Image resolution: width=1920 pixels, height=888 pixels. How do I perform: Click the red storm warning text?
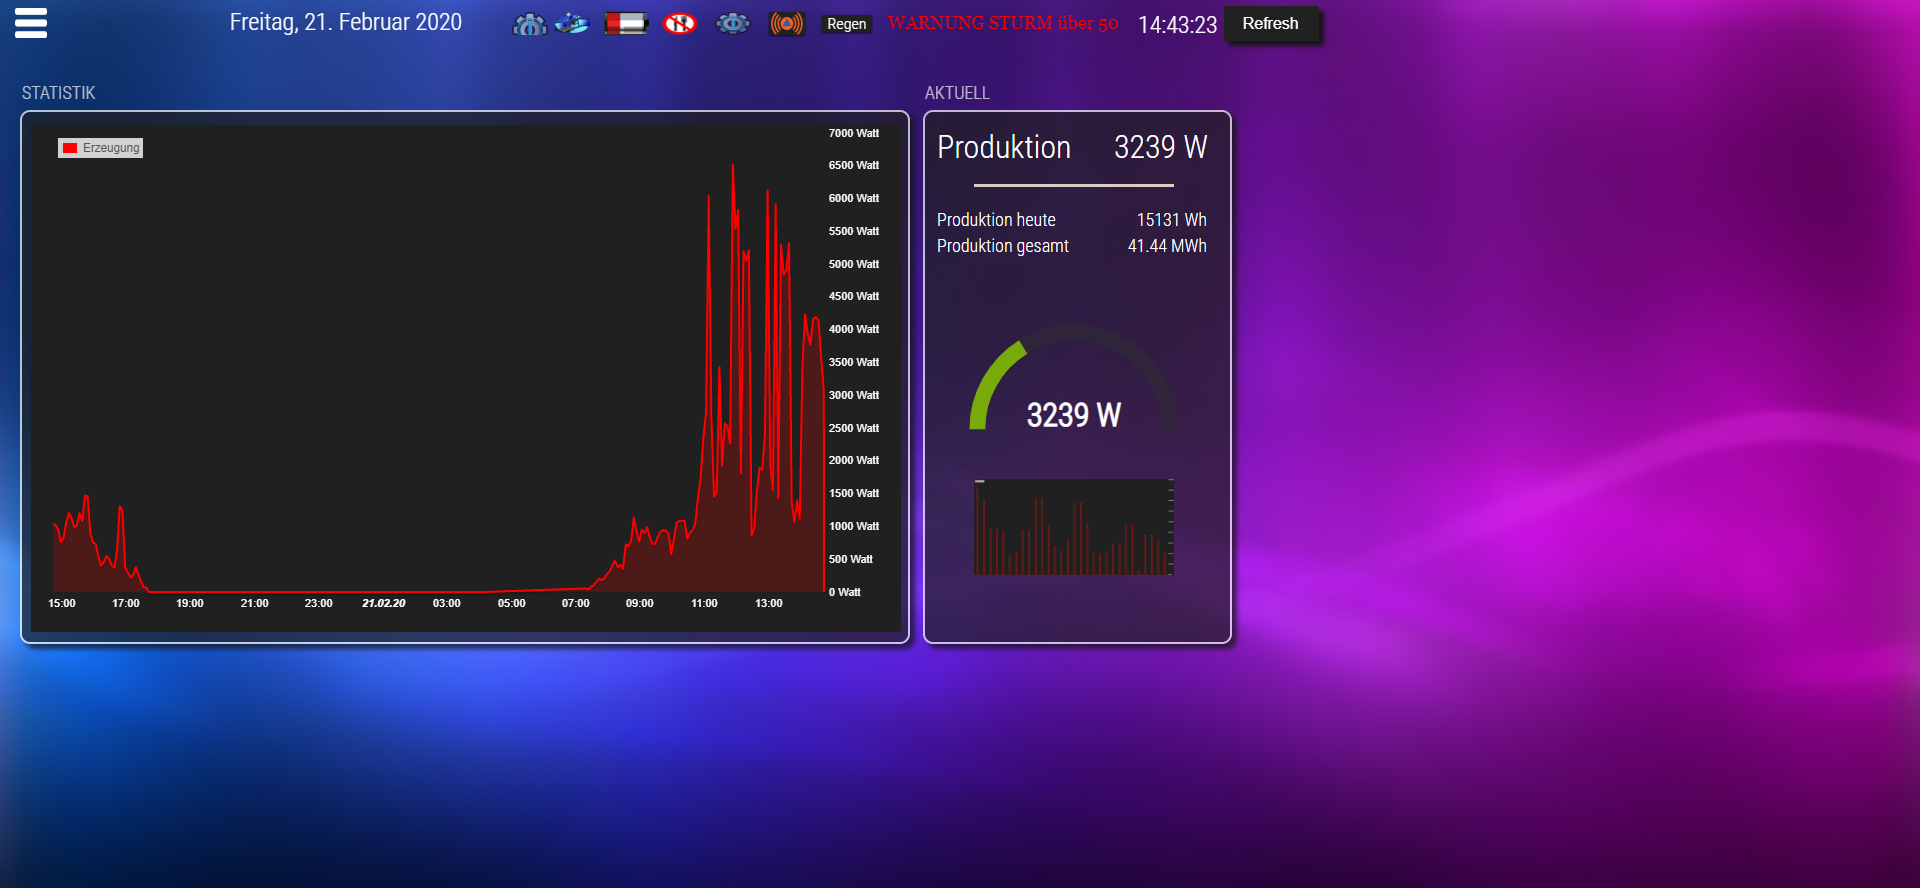(1002, 23)
